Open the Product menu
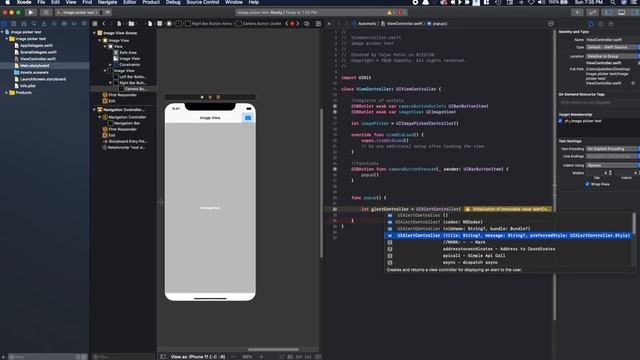This screenshot has width=640, height=360. tap(151, 2)
